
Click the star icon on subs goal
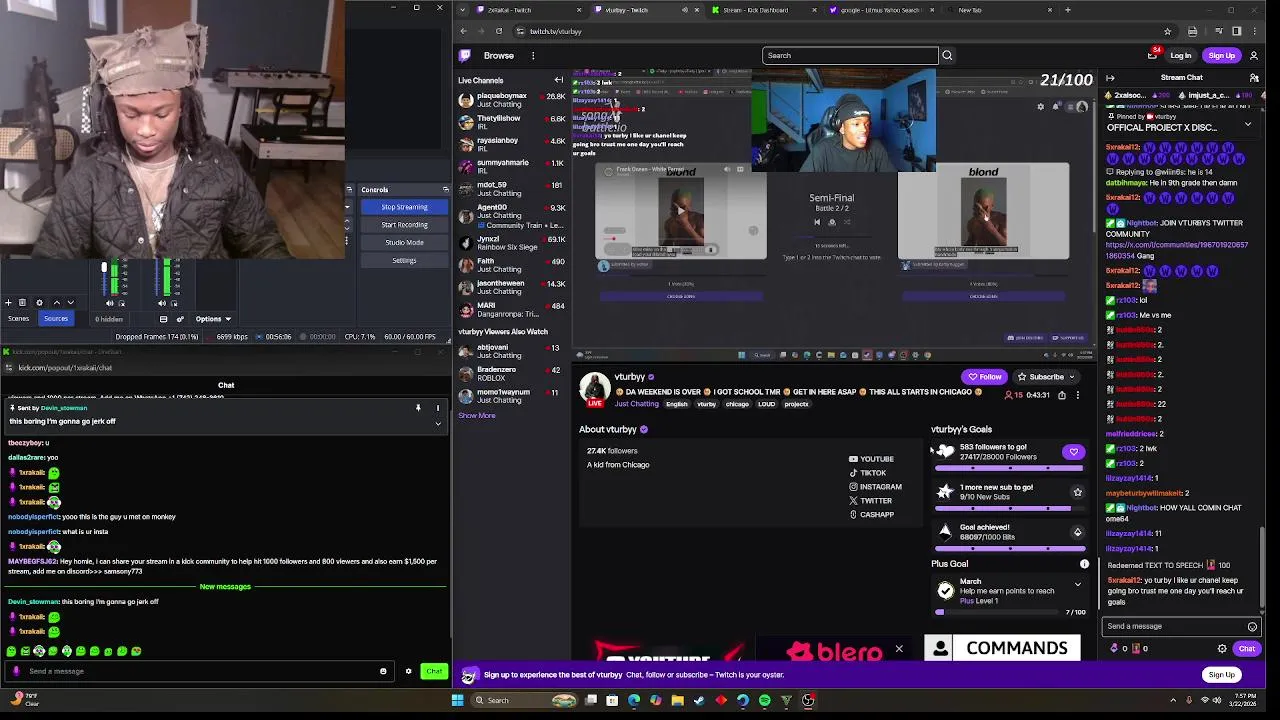[x=1077, y=492]
